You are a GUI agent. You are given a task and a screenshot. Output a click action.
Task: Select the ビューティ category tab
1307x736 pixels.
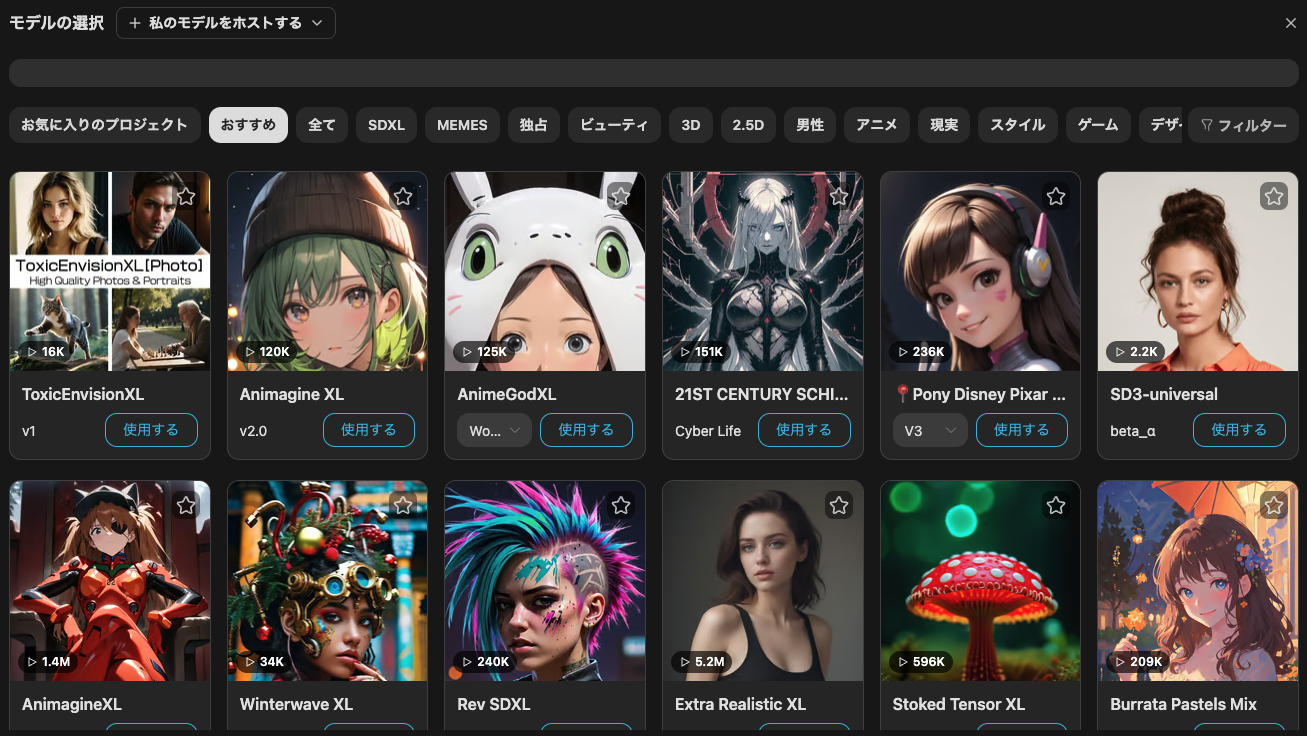pyautogui.click(x=614, y=125)
